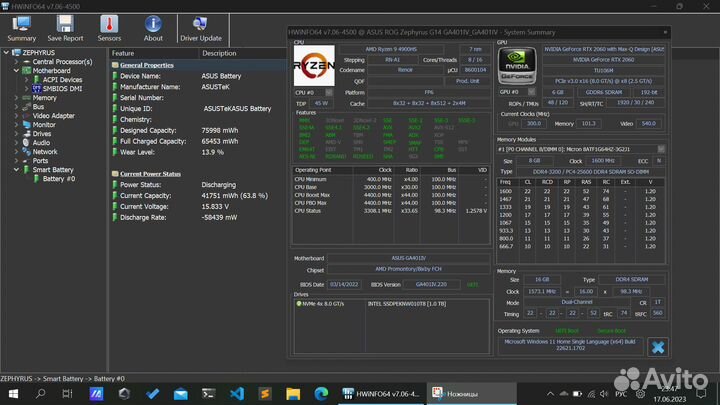Select the Wear Level row
Image resolution: width=720 pixels, height=405 pixels.
tap(197, 152)
